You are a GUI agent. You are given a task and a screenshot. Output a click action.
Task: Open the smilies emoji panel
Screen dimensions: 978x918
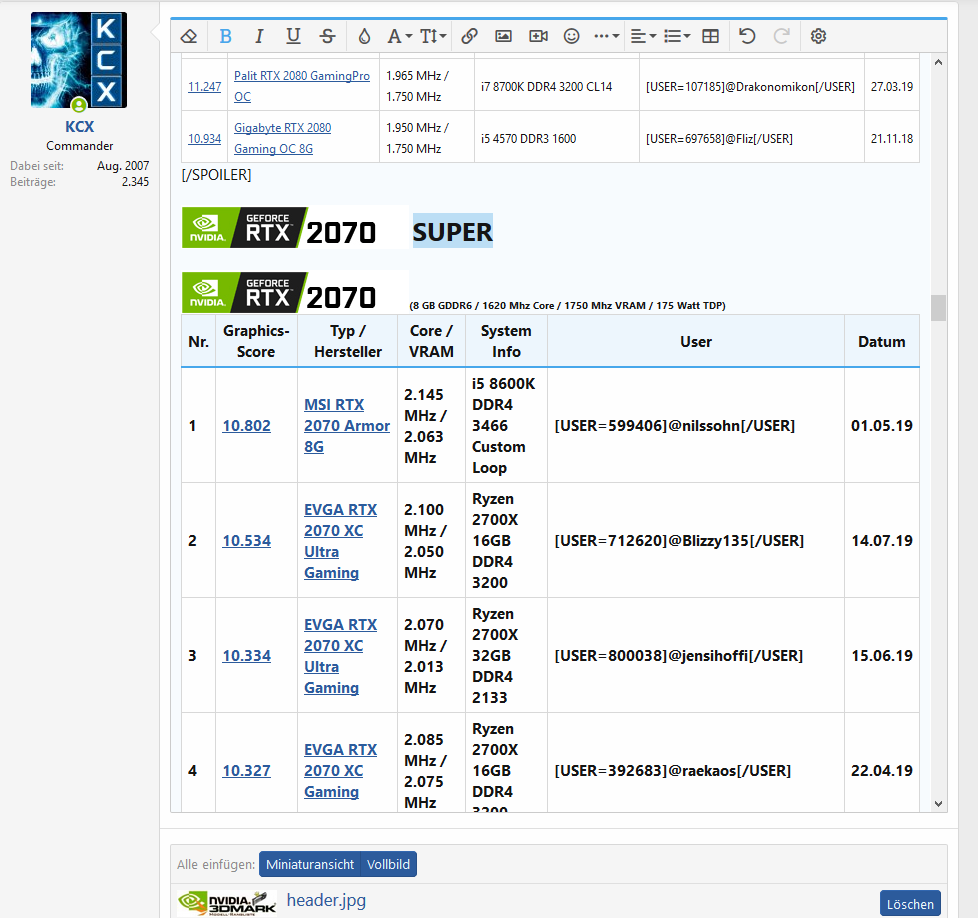[571, 36]
